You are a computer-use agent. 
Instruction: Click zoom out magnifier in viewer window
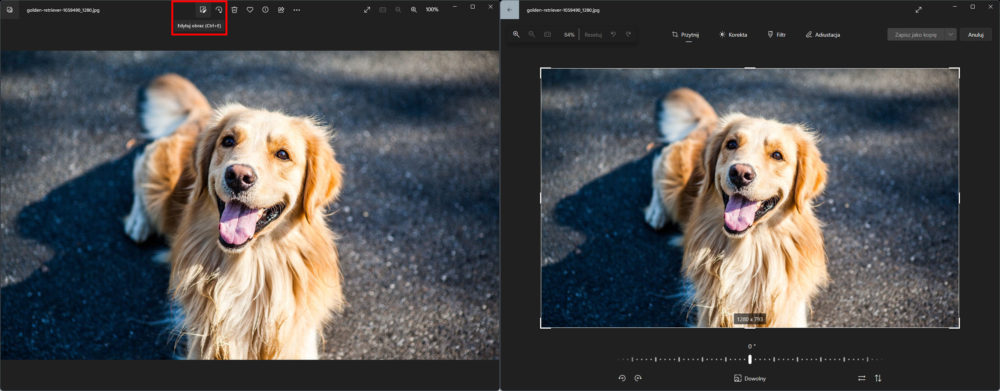point(398,10)
